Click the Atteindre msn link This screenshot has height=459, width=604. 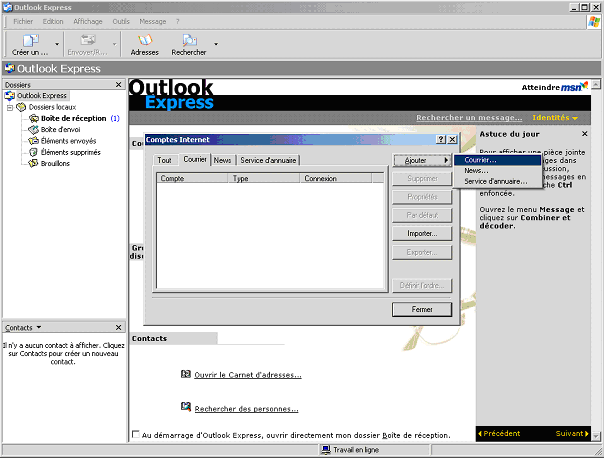pos(555,87)
